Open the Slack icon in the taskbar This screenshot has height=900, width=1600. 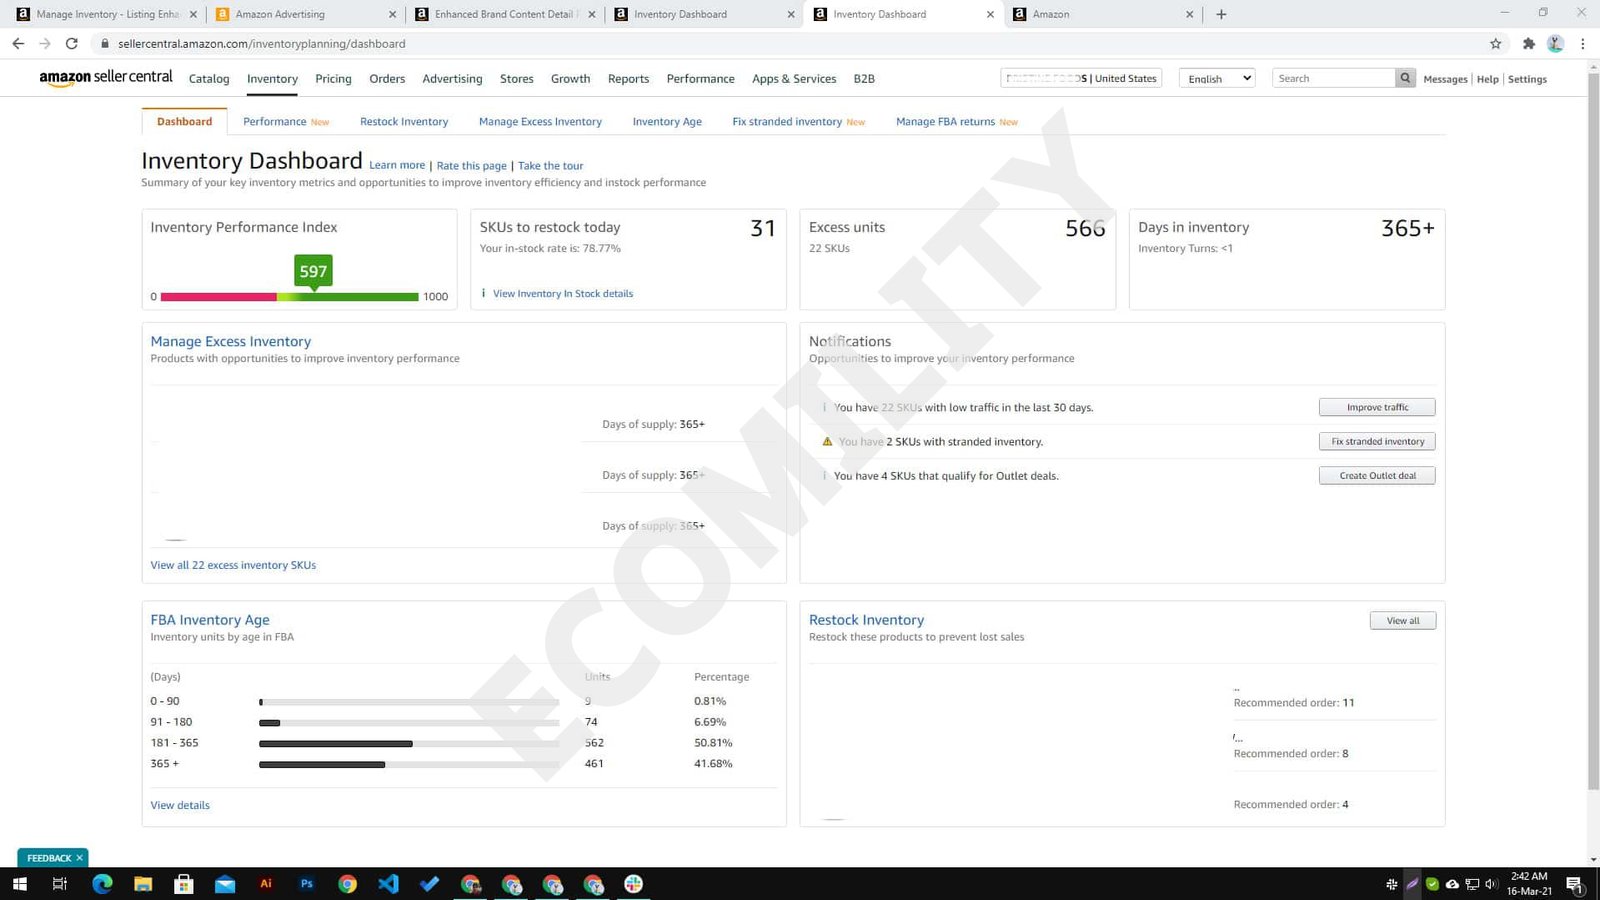coord(634,884)
